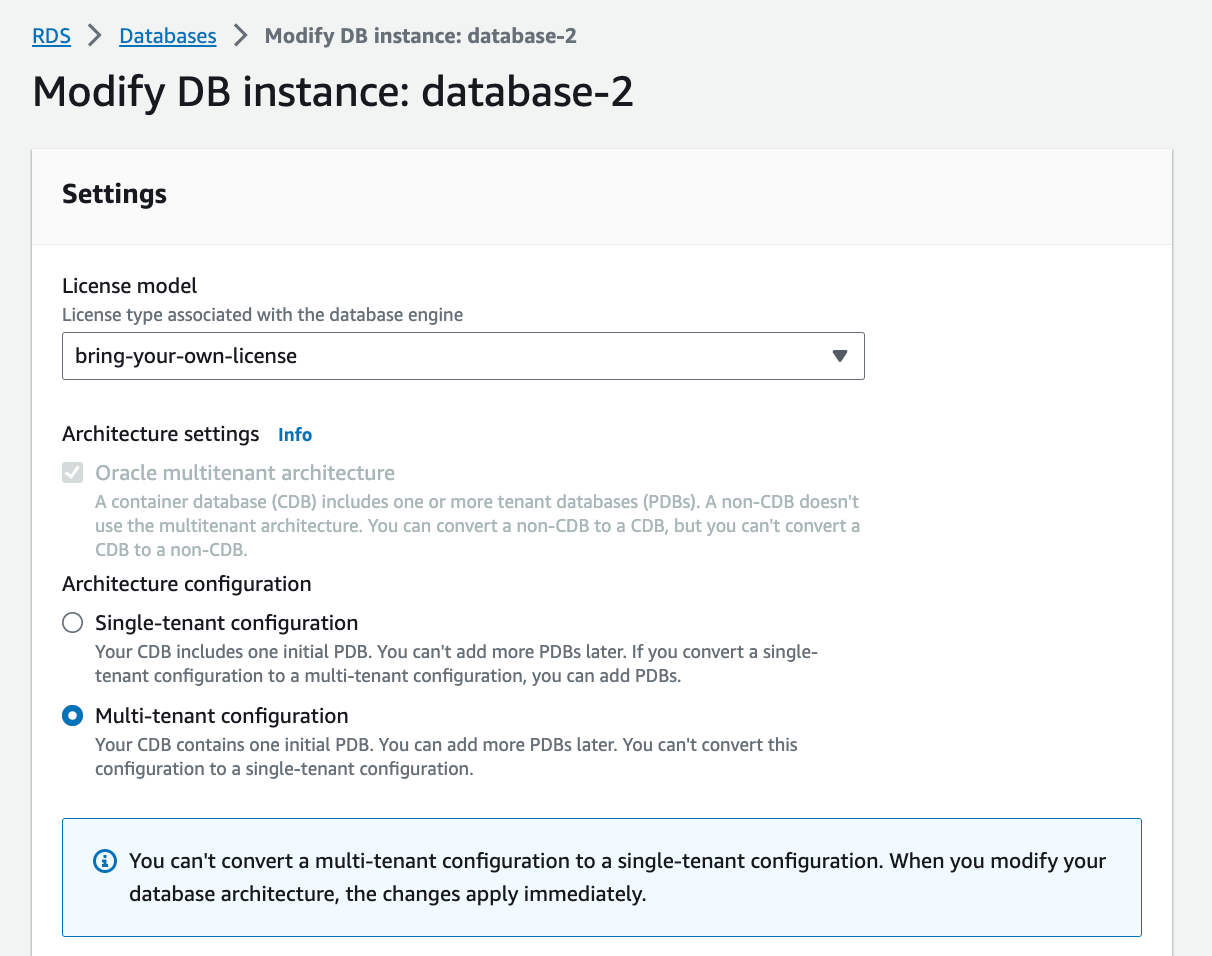Click the Single-tenant configuration description text
The image size is (1212, 956).
click(456, 664)
